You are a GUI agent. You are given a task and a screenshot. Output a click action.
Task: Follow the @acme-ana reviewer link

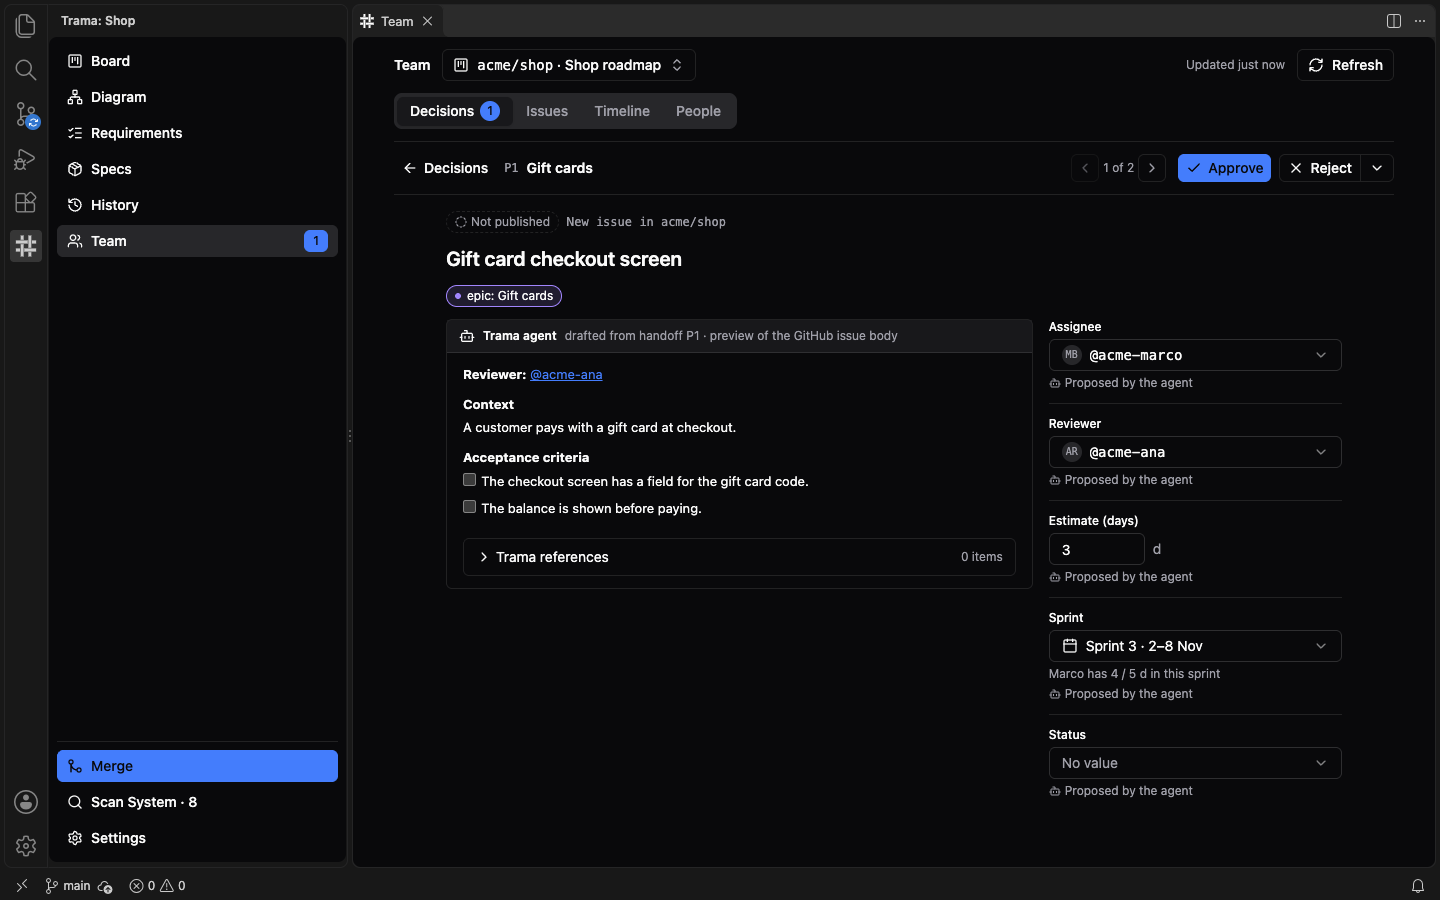(566, 375)
